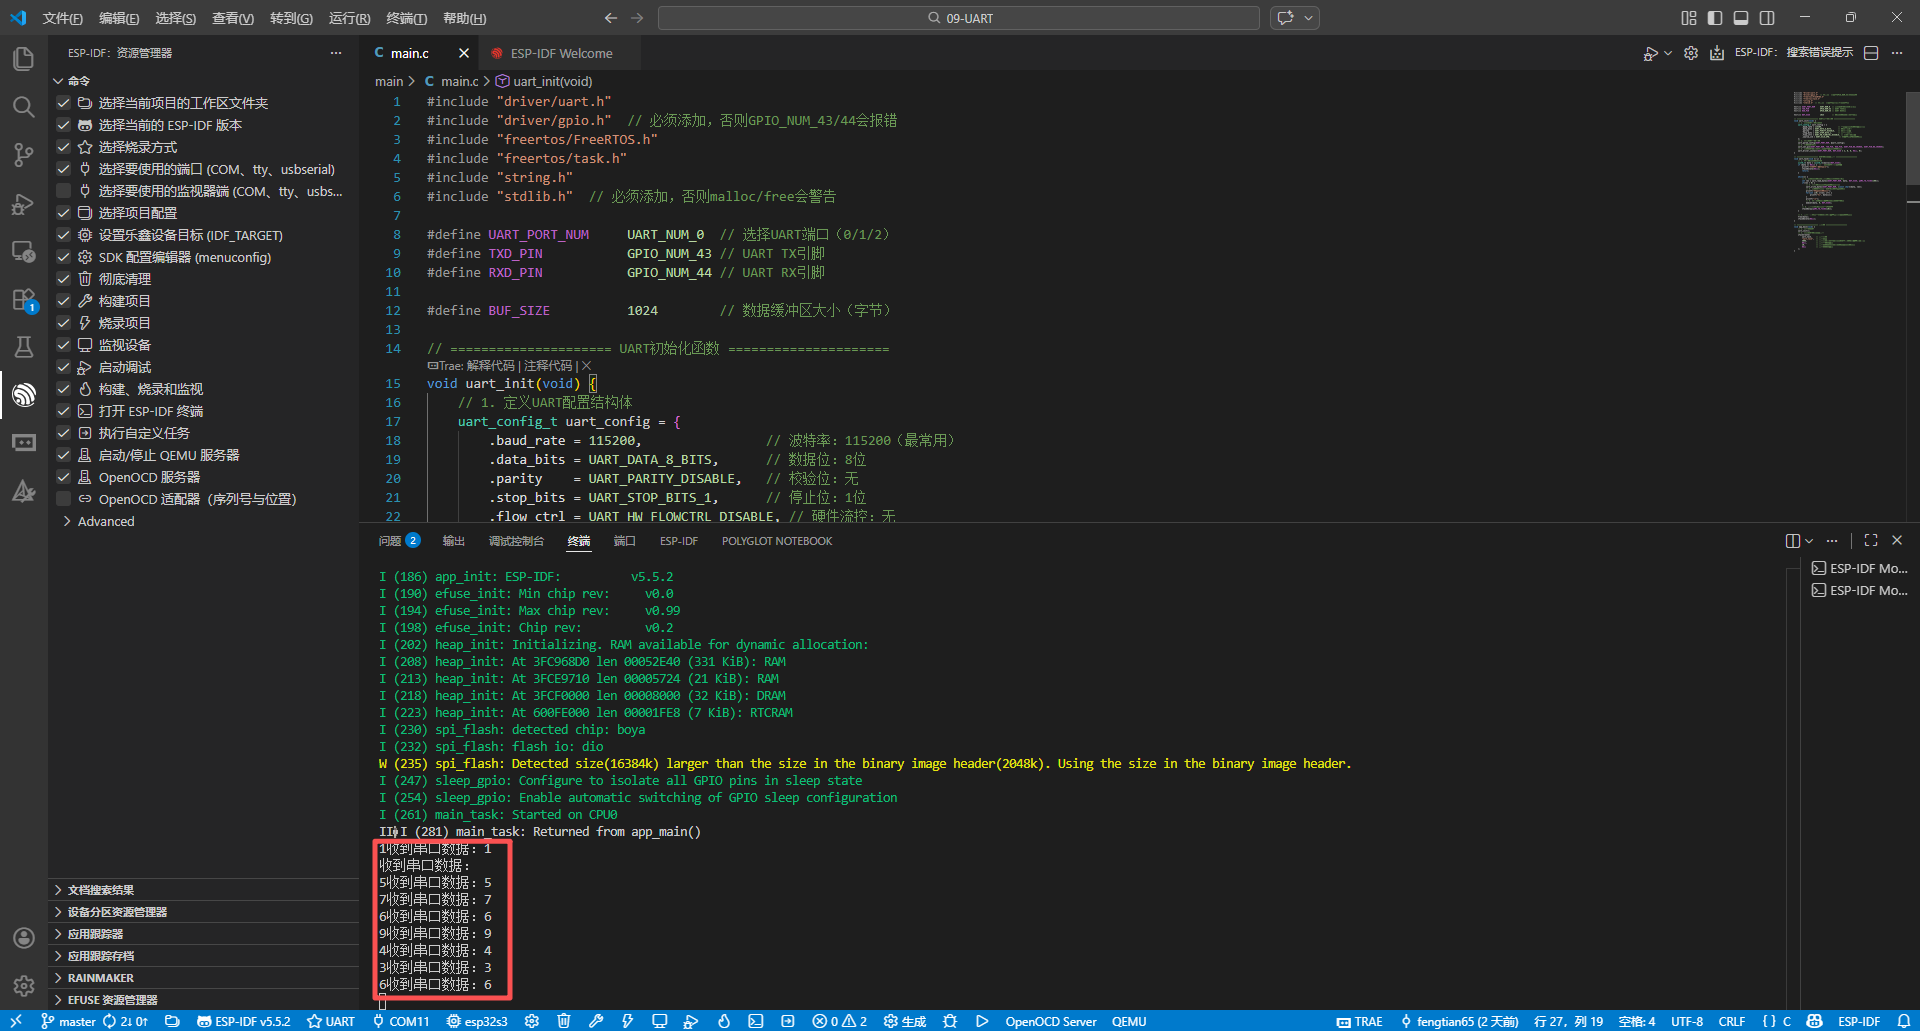Expand the EFUSE 资源管理器 section
This screenshot has width=1920, height=1031.
(x=203, y=1000)
